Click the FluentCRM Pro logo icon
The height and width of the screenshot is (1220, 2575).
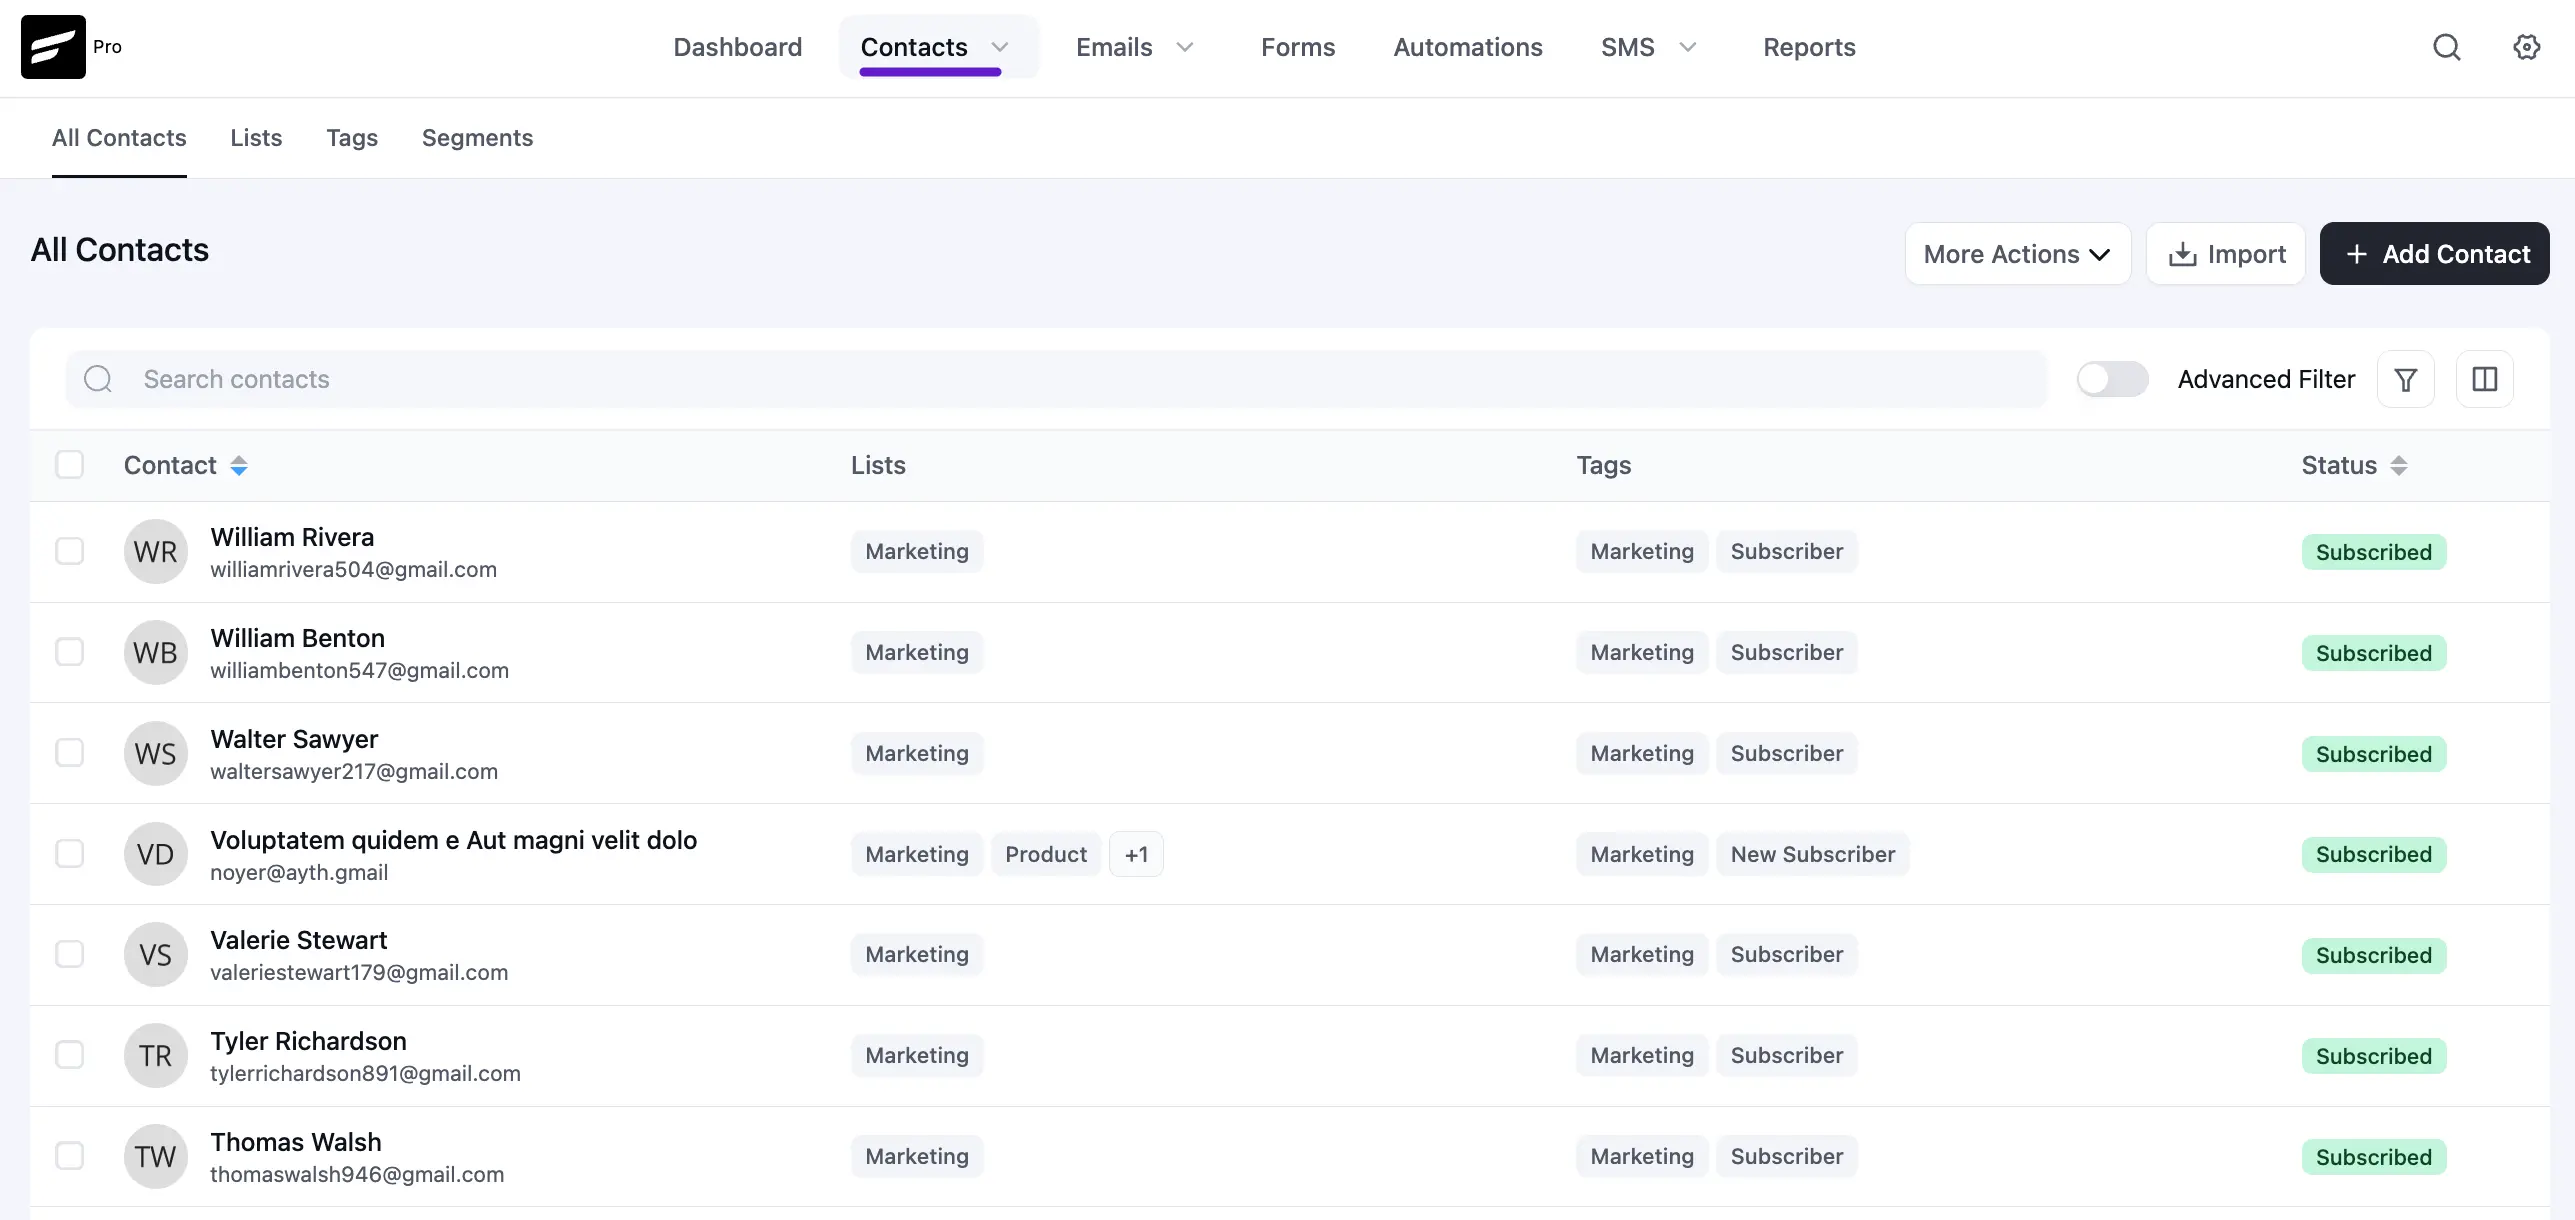[x=53, y=47]
